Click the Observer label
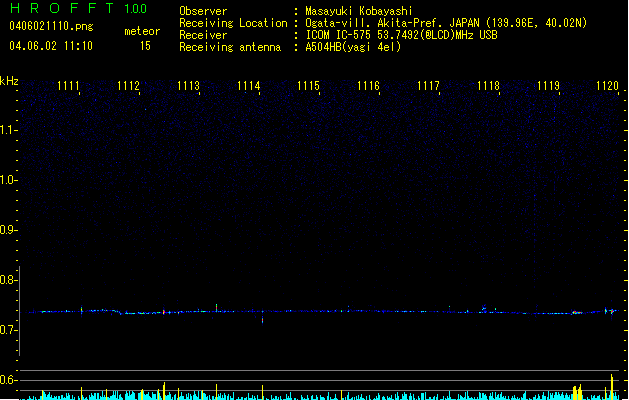 click(x=203, y=11)
